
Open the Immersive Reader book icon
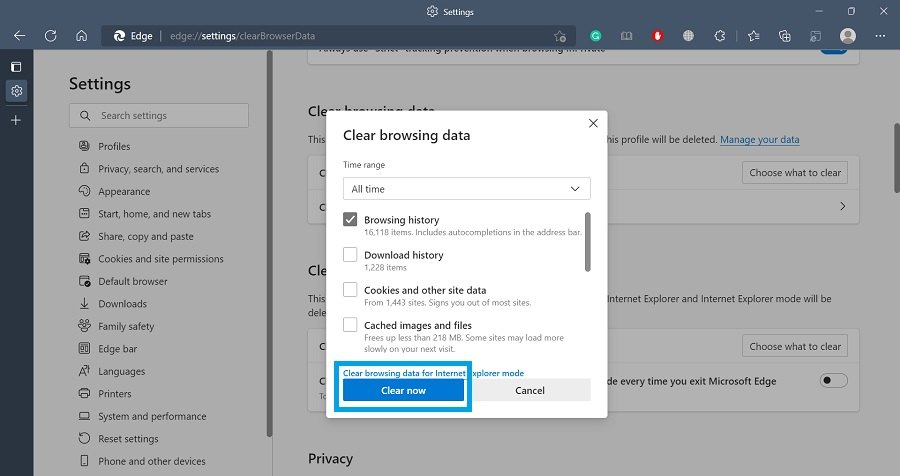[x=626, y=36]
